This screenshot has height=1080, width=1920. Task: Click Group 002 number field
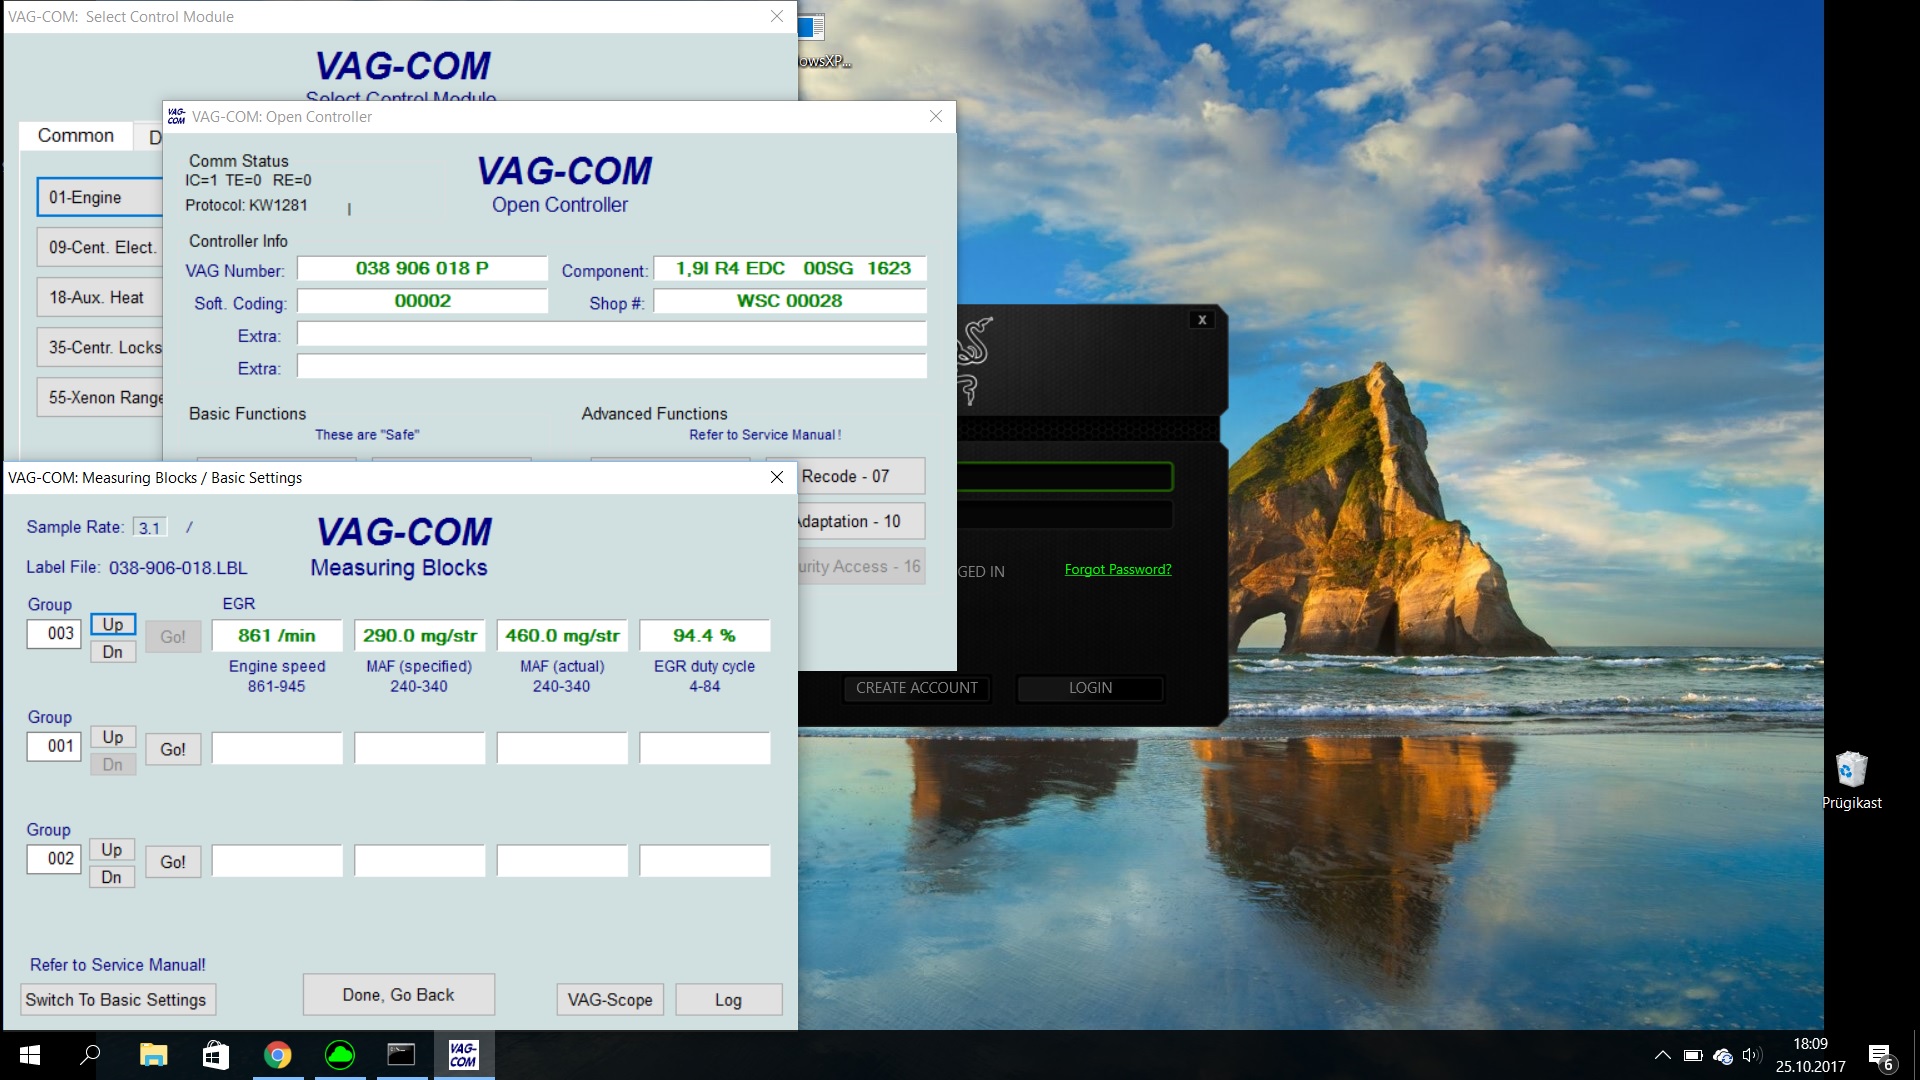point(54,858)
